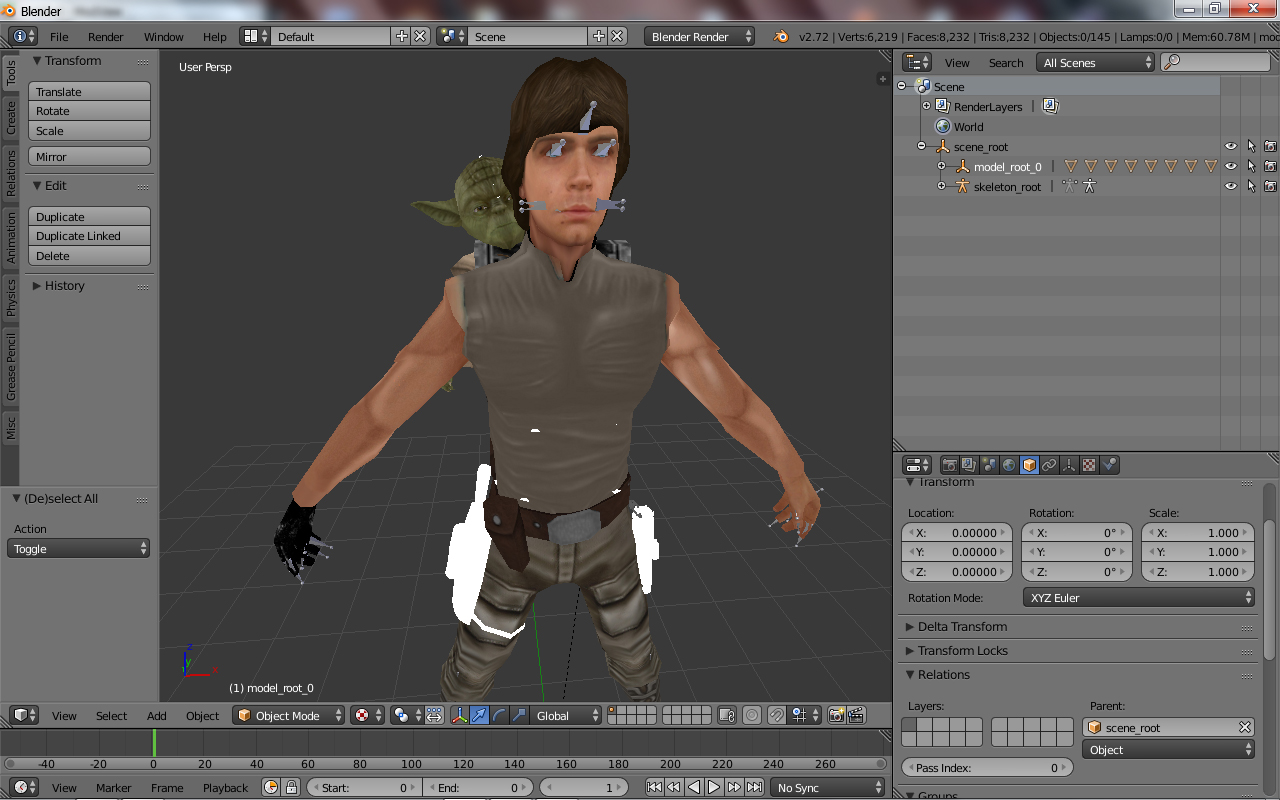Expand model_root_0 children in outliner

tap(941, 166)
